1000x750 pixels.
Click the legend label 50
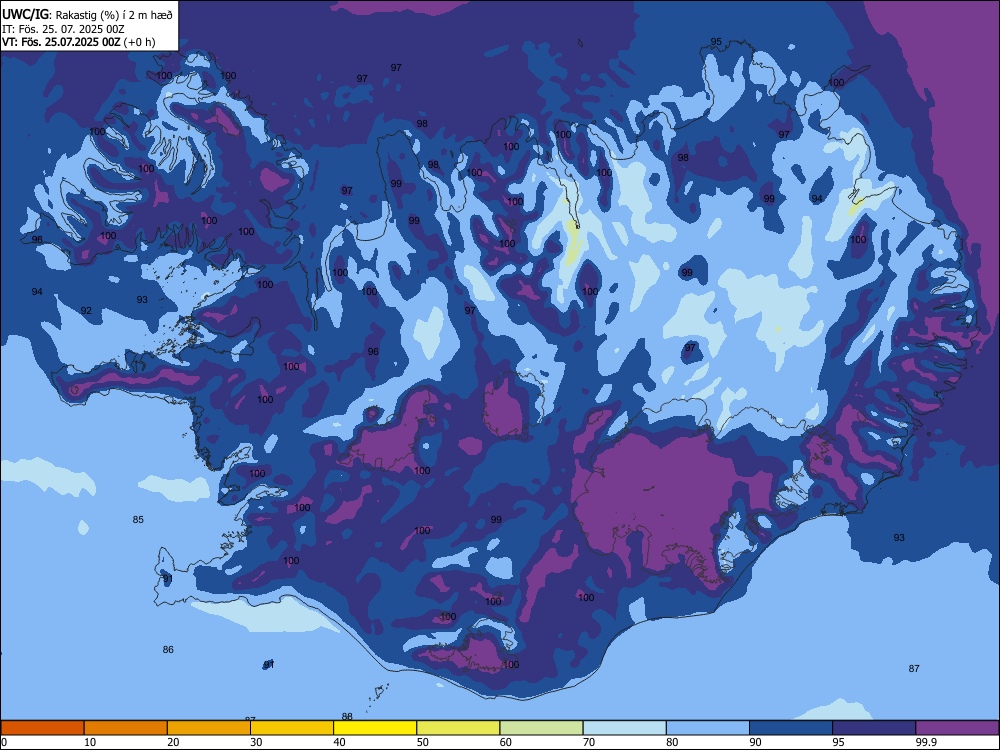[x=423, y=742]
